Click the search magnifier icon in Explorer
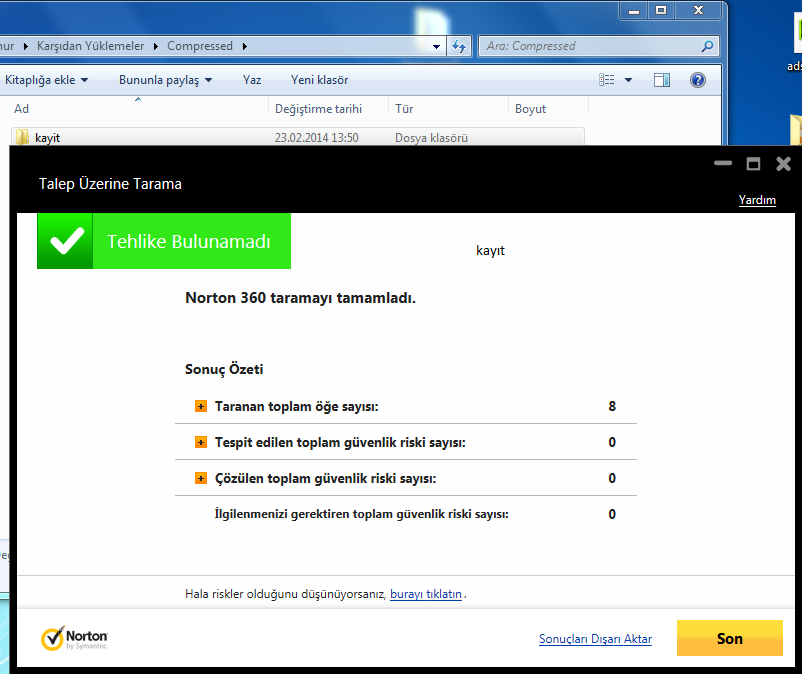The image size is (802, 674). click(x=707, y=46)
